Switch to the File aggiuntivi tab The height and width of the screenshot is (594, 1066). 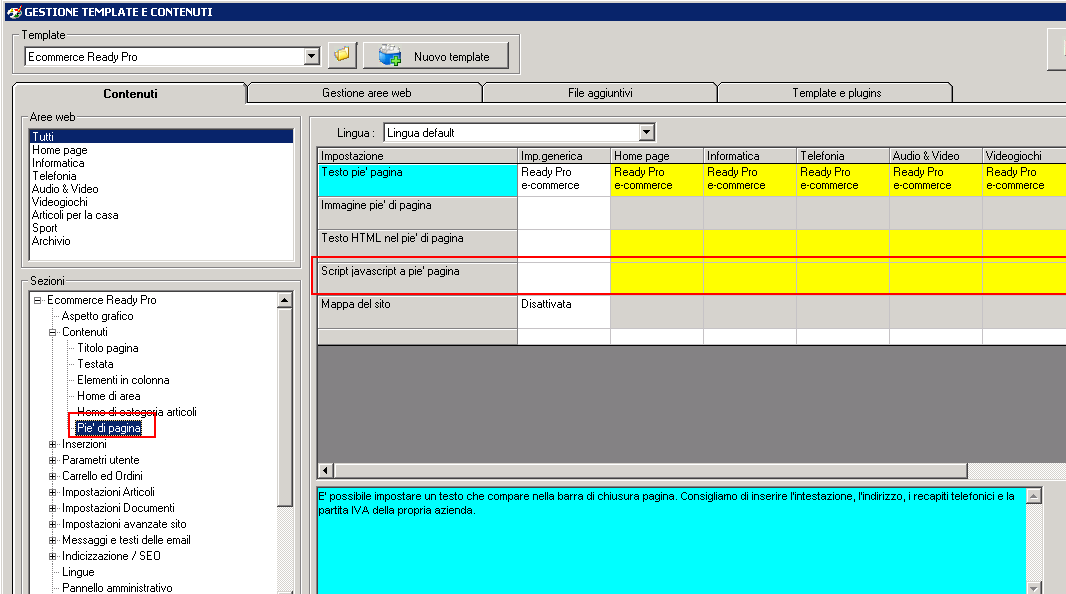pos(600,92)
